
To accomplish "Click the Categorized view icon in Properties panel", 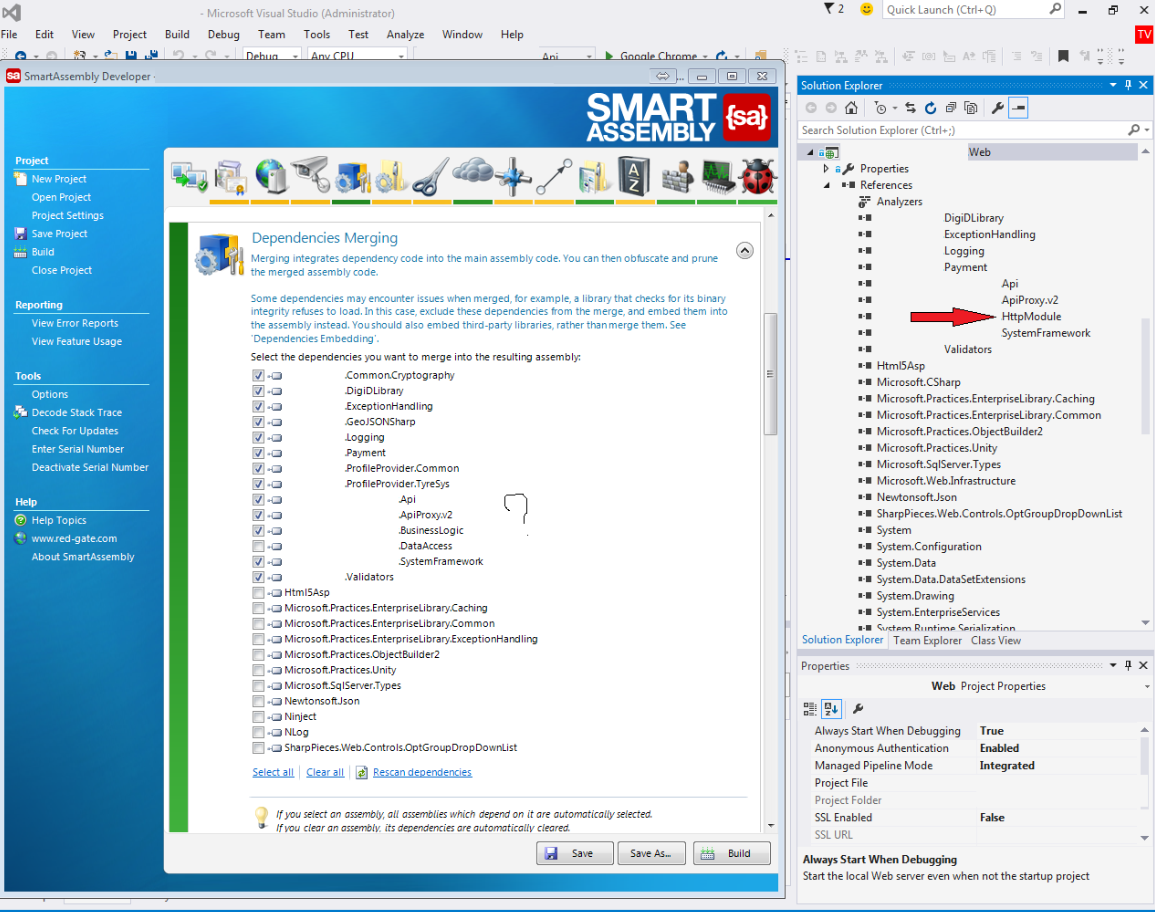I will coord(810,709).
